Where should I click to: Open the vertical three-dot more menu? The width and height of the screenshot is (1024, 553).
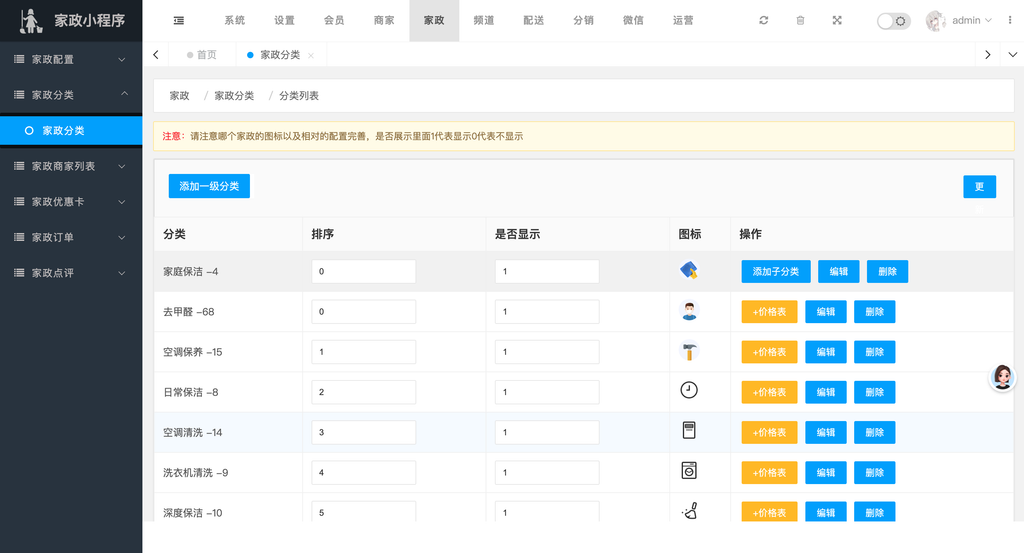[1010, 20]
